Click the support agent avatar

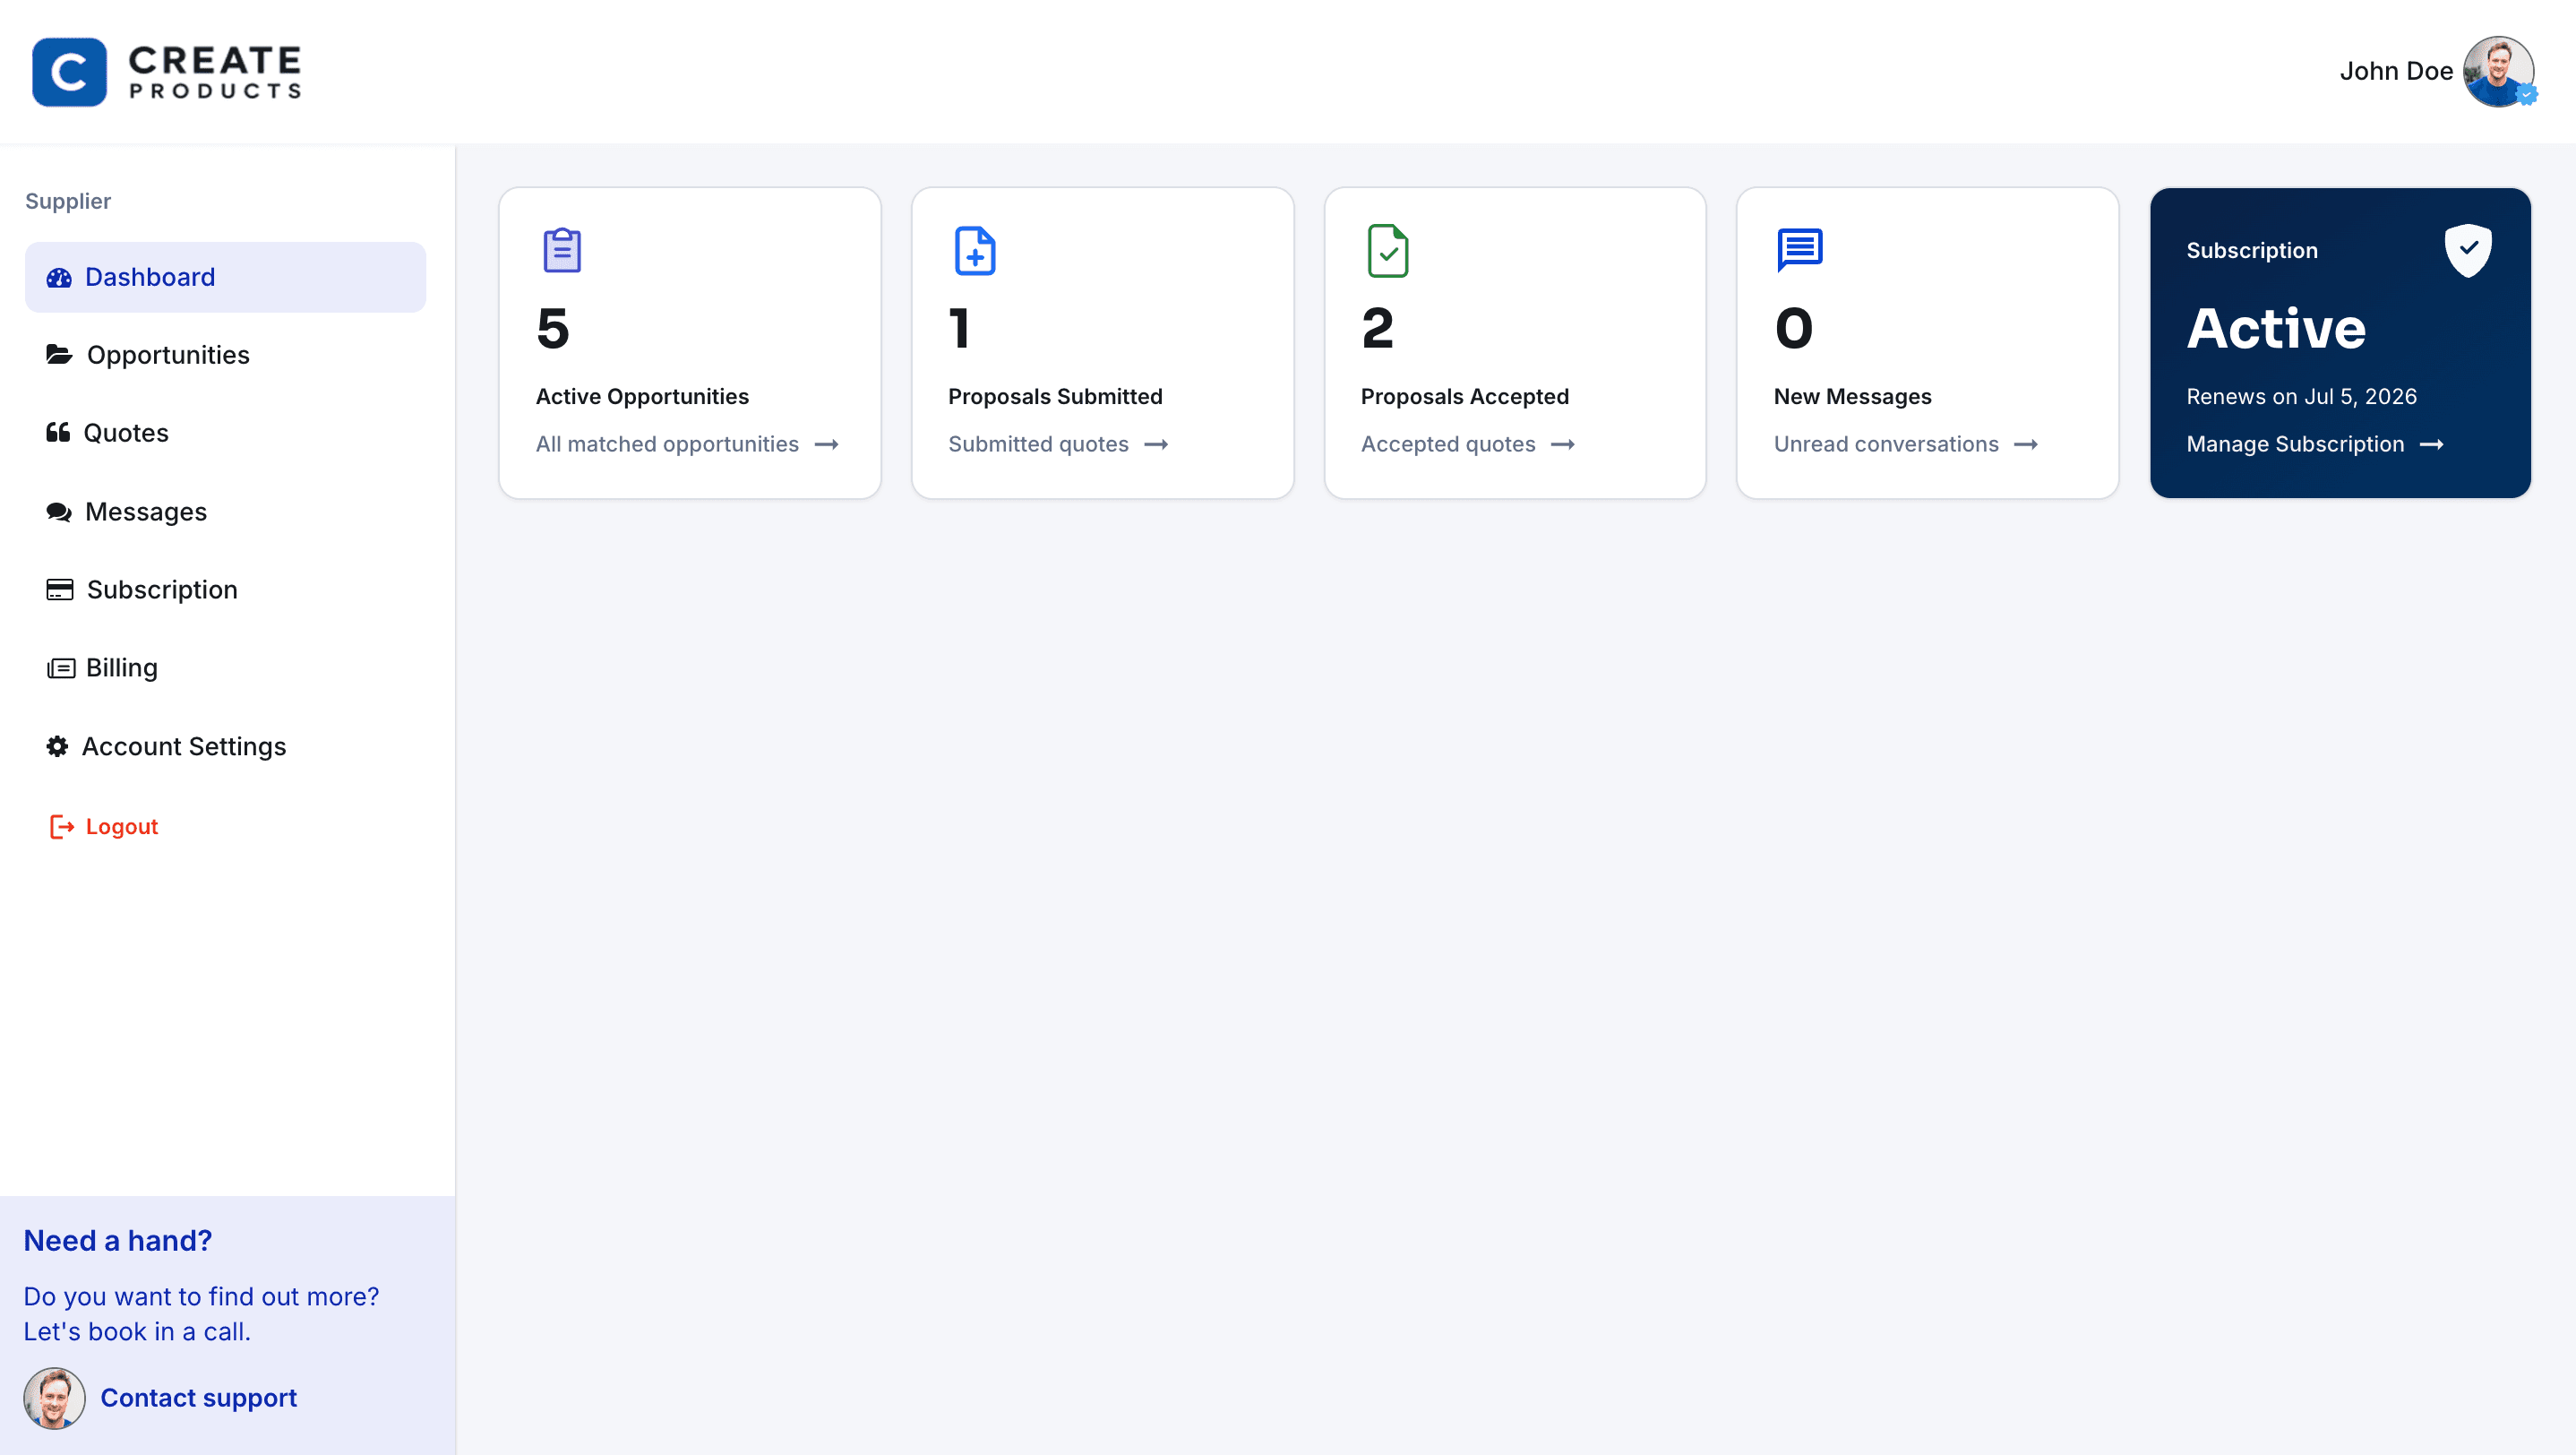pyautogui.click(x=54, y=1399)
